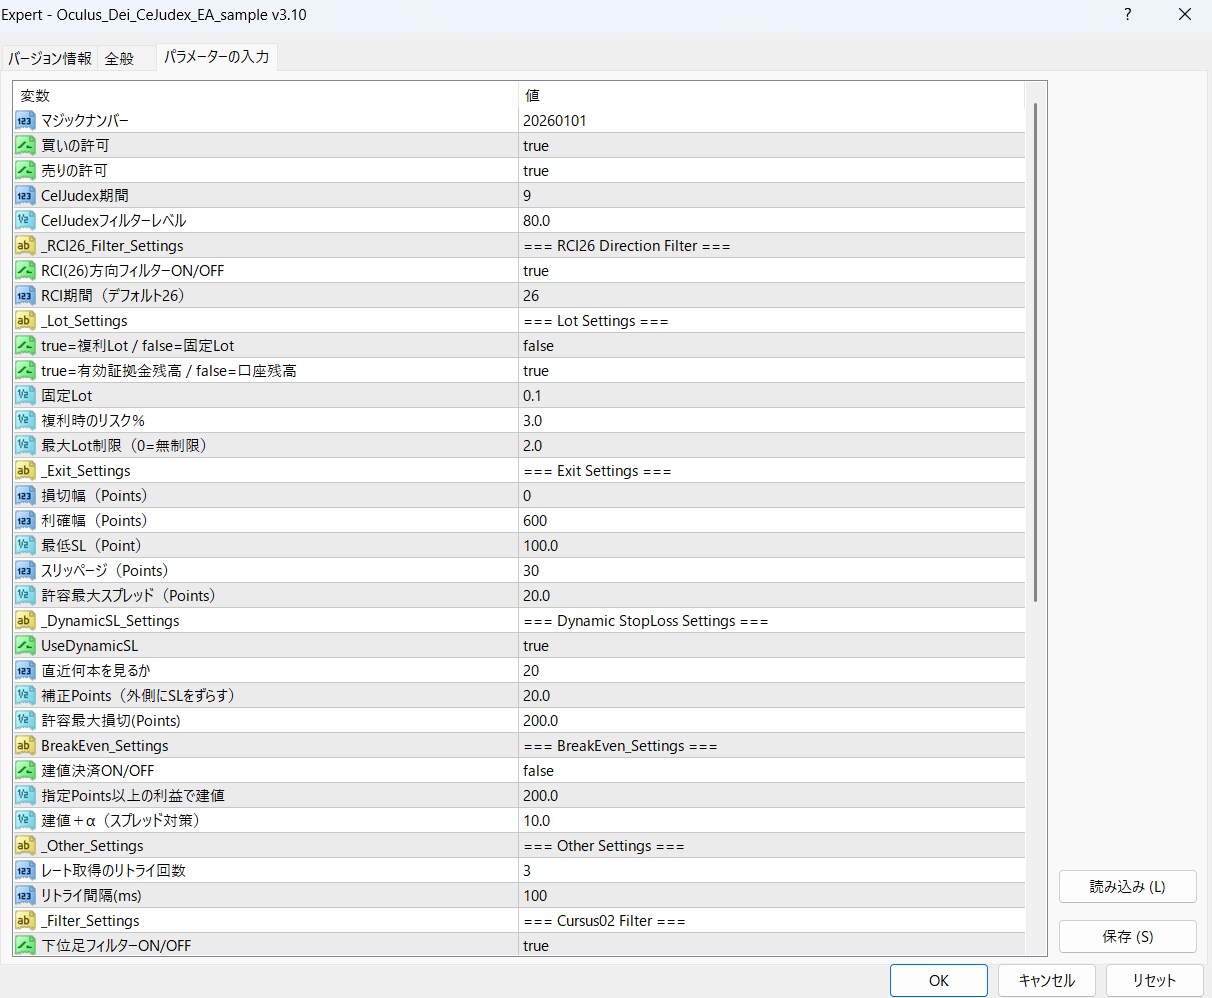Click the decimal icon beside CelJudexフィルターレベル
1212x998 pixels.
click(x=25, y=221)
